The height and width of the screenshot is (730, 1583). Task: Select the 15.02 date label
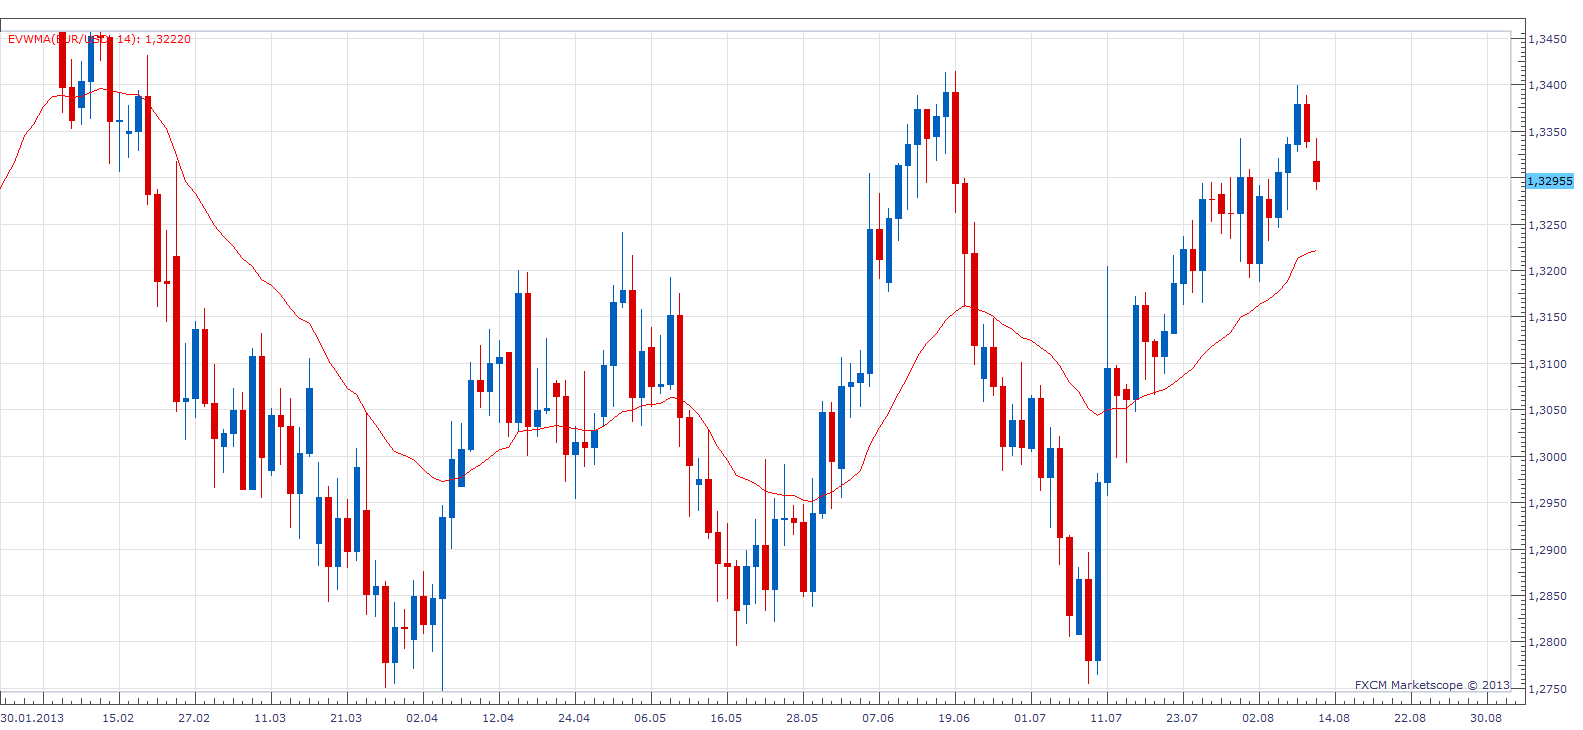click(118, 718)
